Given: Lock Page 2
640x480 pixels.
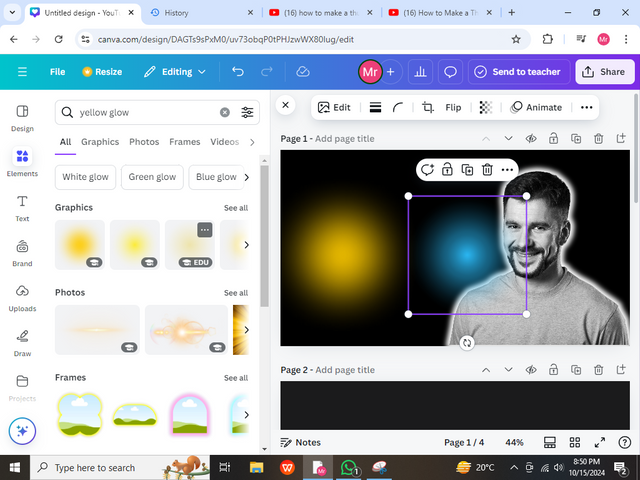Looking at the screenshot, I should pyautogui.click(x=553, y=370).
